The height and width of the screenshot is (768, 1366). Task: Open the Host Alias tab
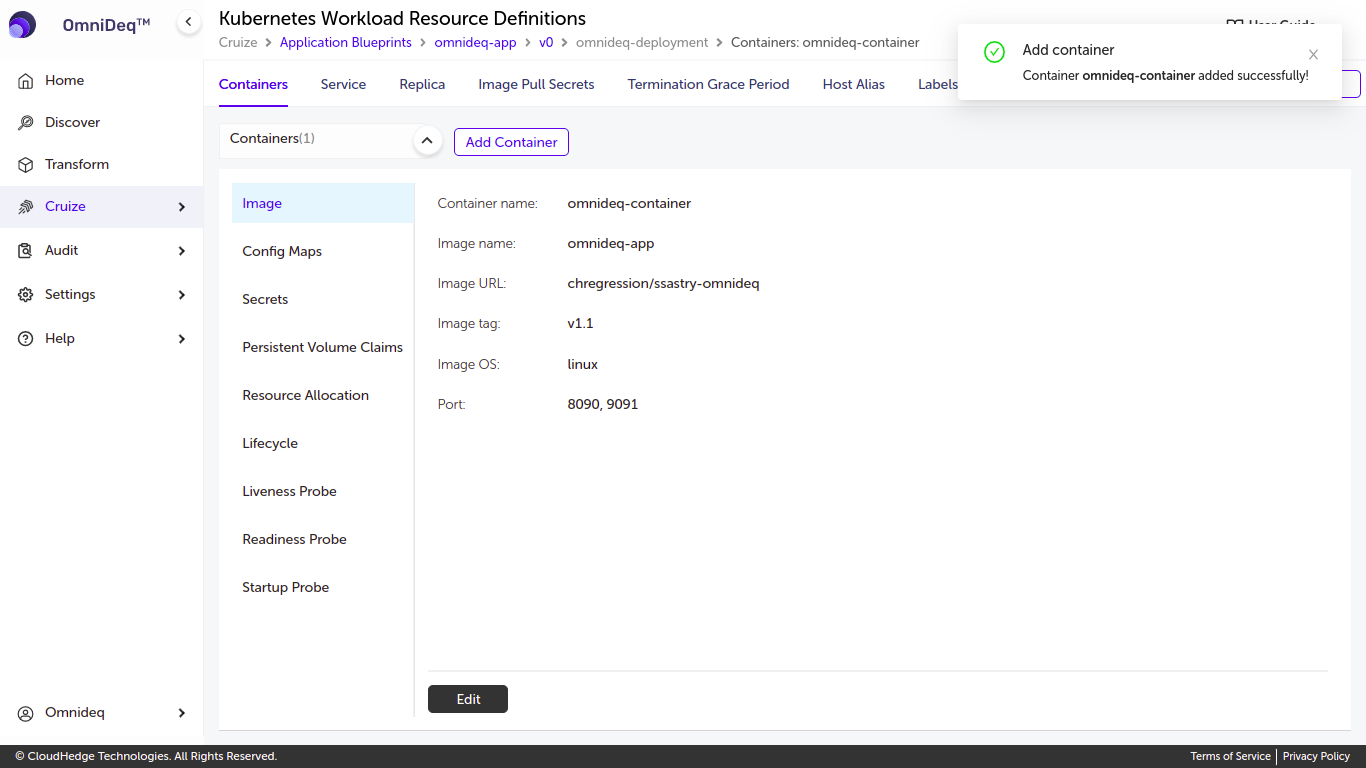(x=853, y=84)
